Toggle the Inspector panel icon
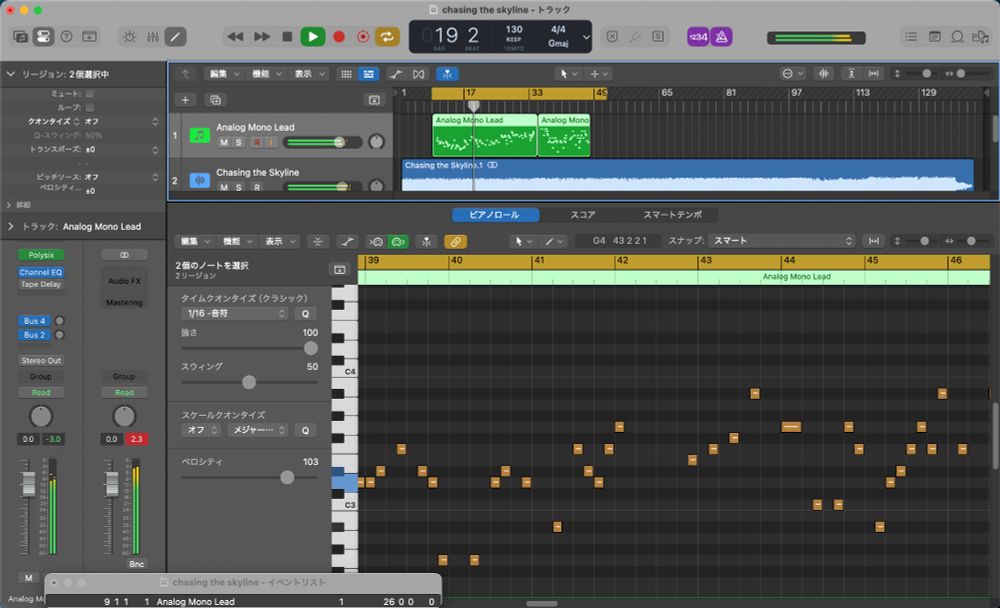Viewport: 1000px width, 608px height. pyautogui.click(x=43, y=37)
